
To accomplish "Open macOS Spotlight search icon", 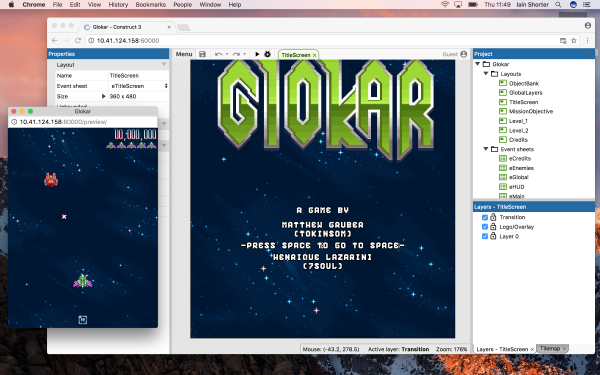I will 558,5.
